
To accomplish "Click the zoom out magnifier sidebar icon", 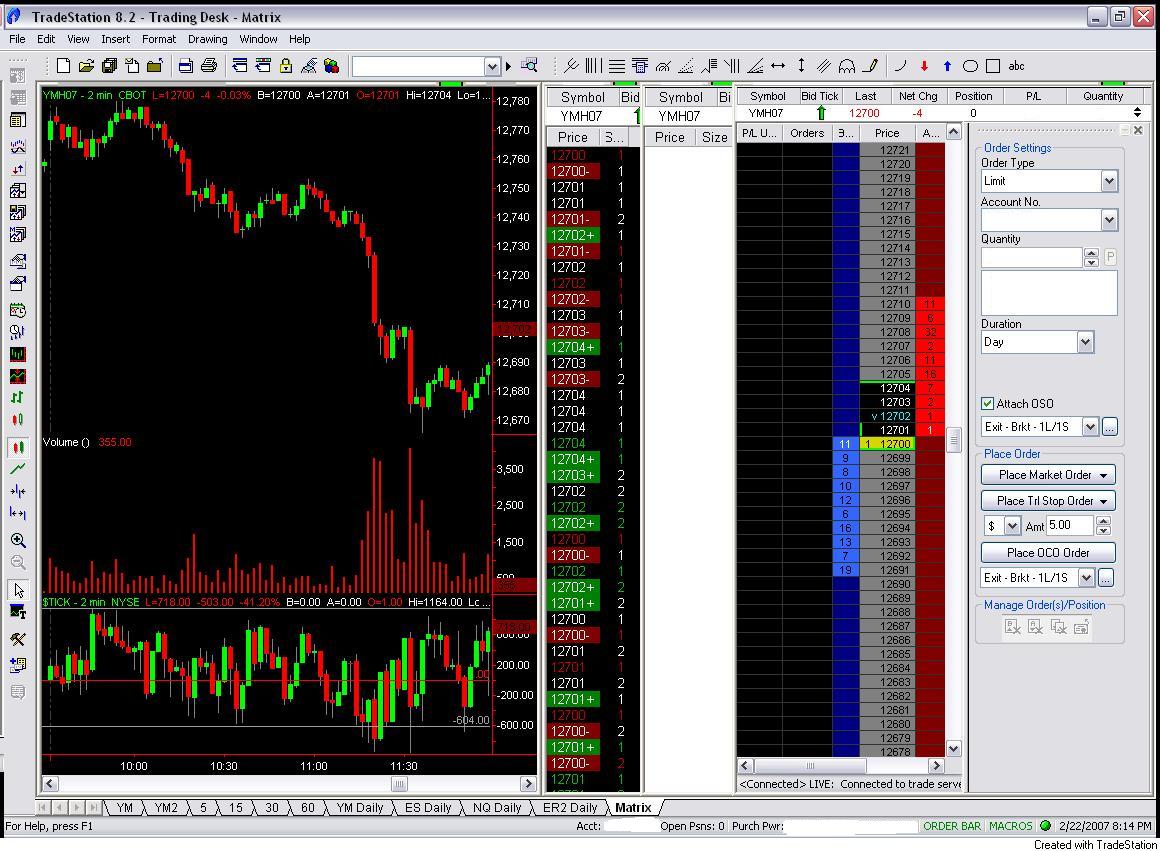I will click(18, 562).
